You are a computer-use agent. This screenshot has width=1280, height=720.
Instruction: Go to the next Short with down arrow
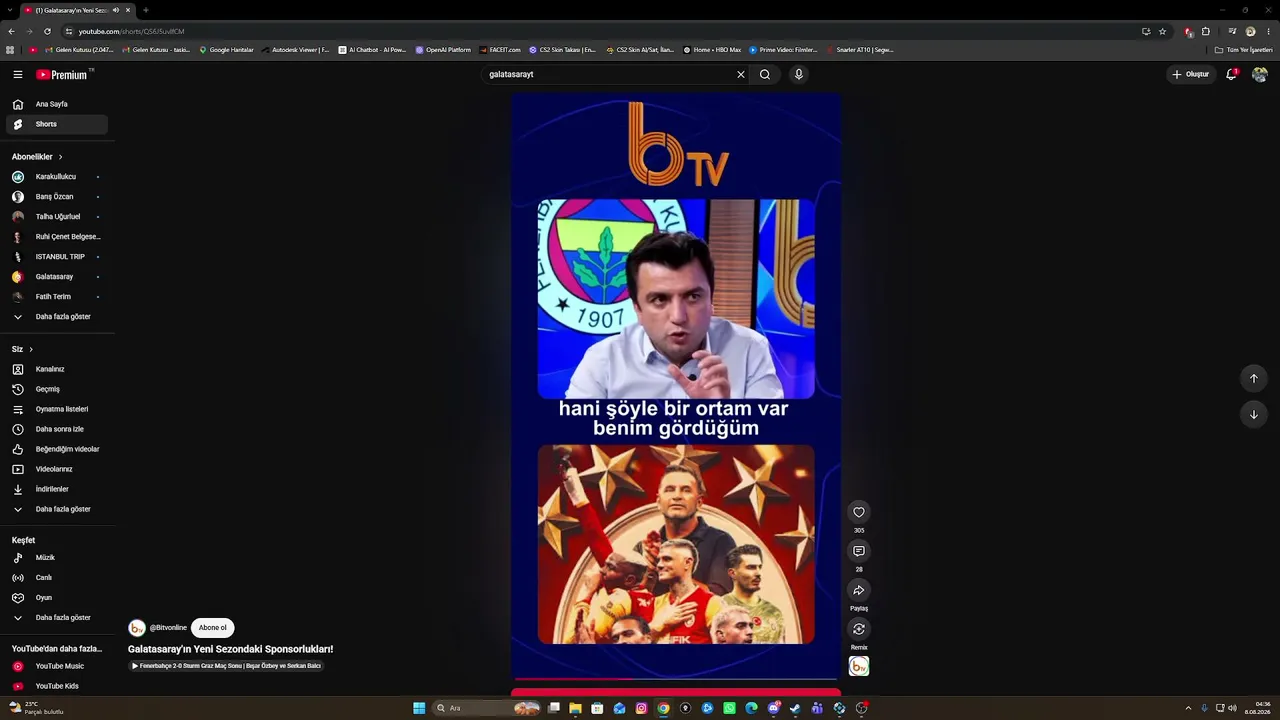(x=1254, y=414)
